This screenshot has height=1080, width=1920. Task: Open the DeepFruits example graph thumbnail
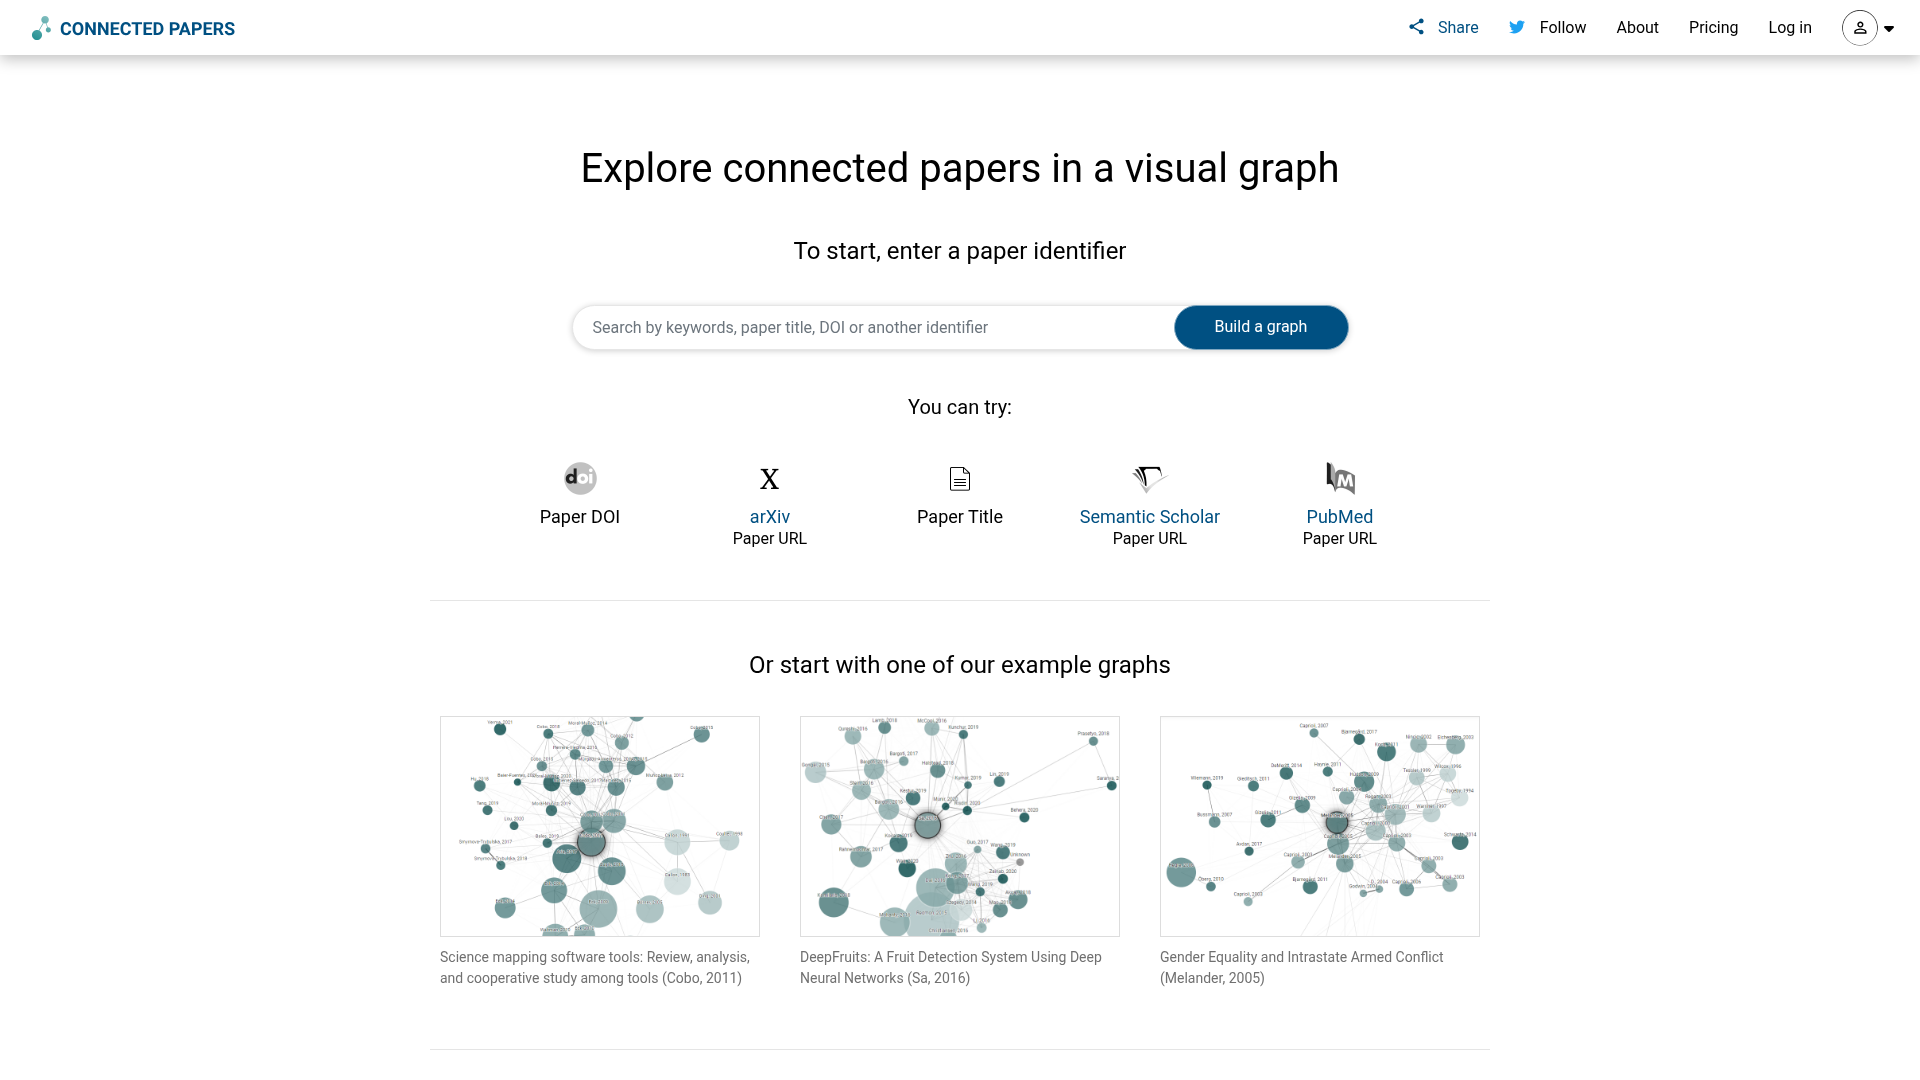pos(959,826)
